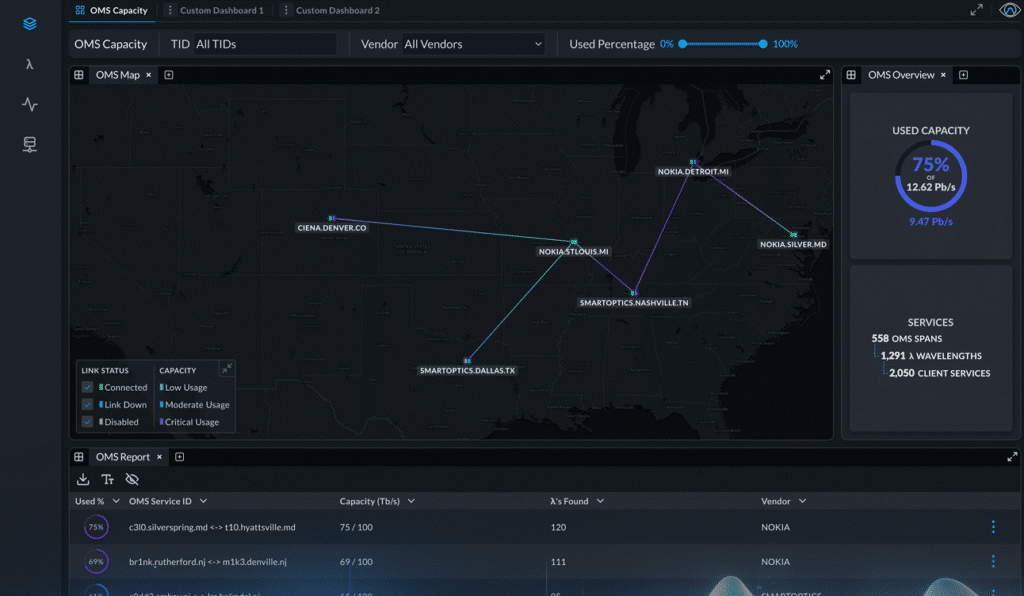The image size is (1024, 596).
Task: Click the br1nk.rutherford.nj service ID
Action: click(x=208, y=562)
